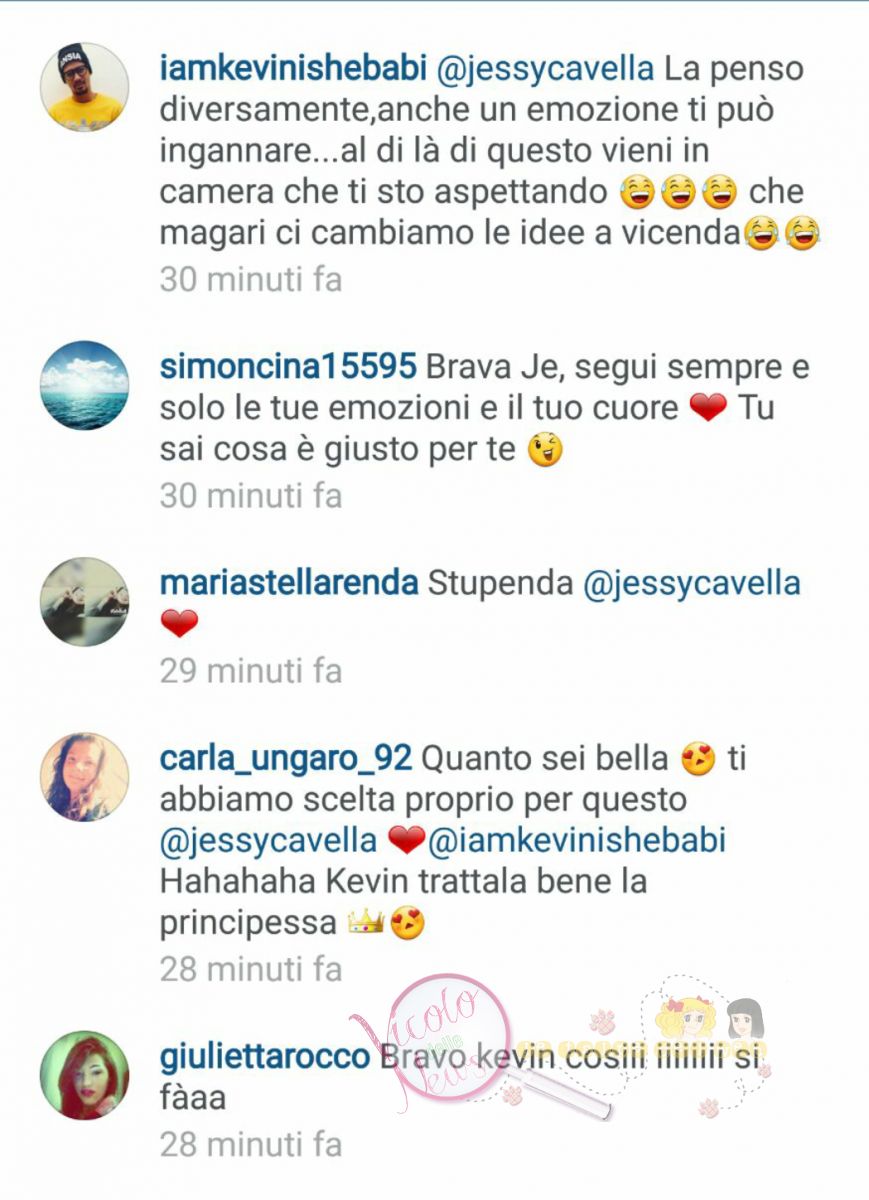Open @jessycavella mention after Stupenda
The width and height of the screenshot is (869, 1200).
[692, 584]
